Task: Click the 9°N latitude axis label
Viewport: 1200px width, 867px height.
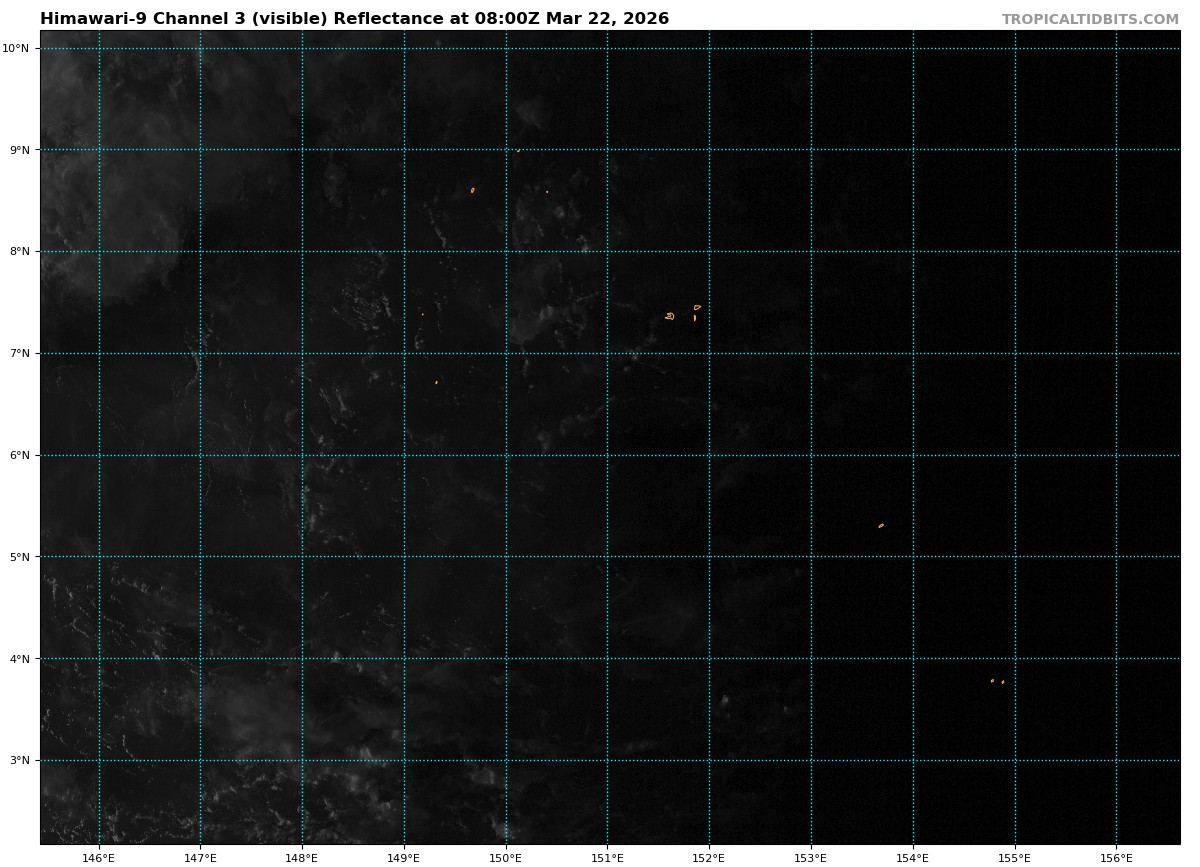Action: point(21,150)
